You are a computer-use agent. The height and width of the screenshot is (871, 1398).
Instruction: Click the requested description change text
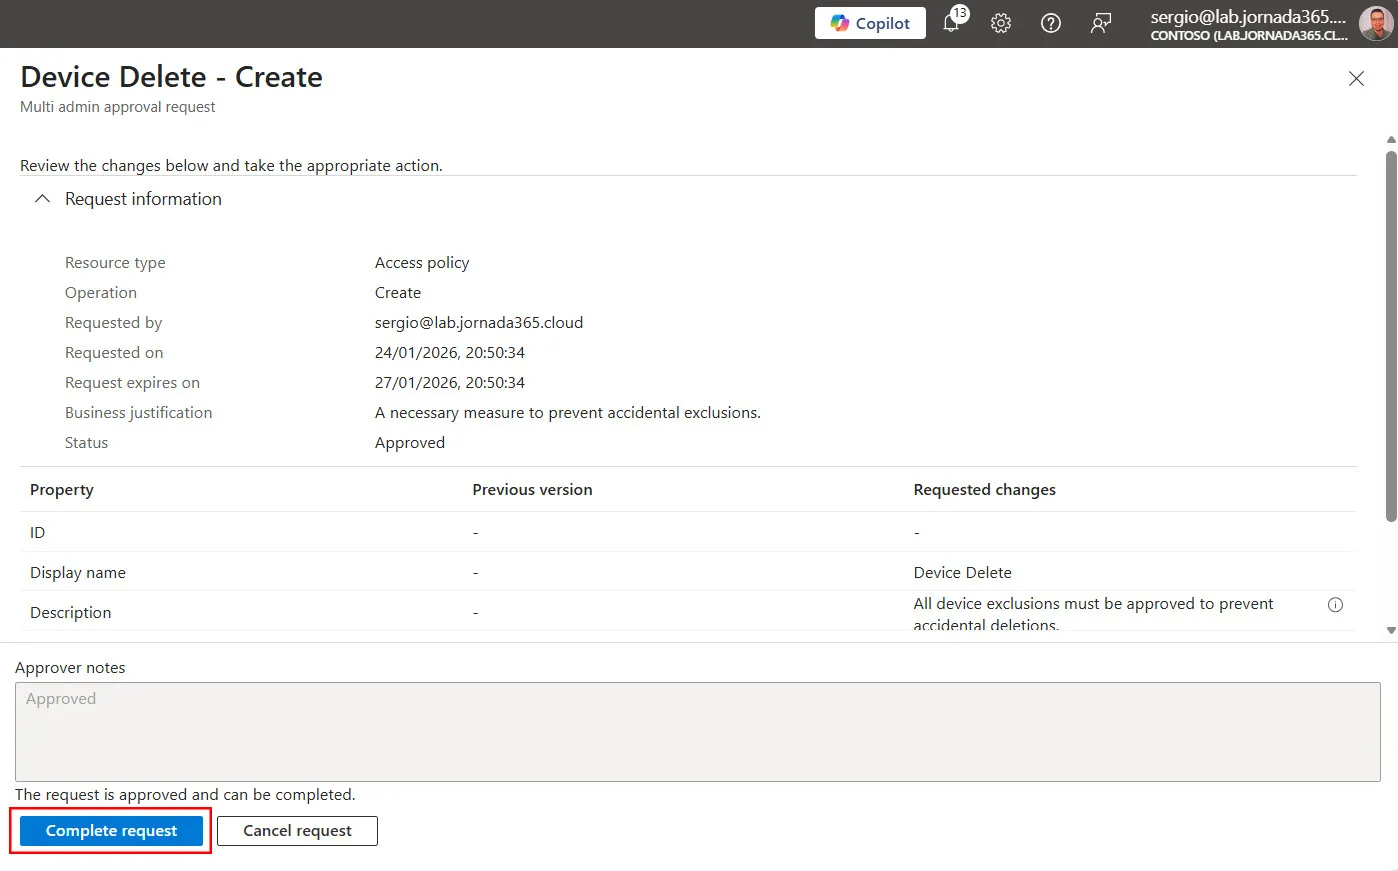point(1093,614)
